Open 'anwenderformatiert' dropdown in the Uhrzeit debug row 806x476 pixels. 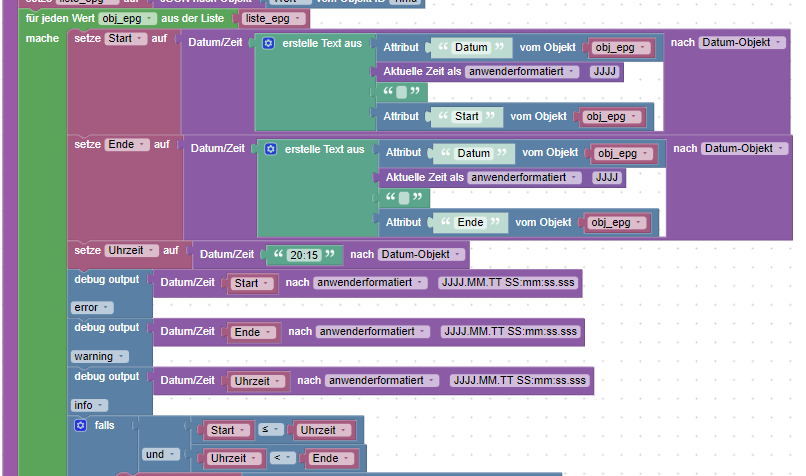382,380
